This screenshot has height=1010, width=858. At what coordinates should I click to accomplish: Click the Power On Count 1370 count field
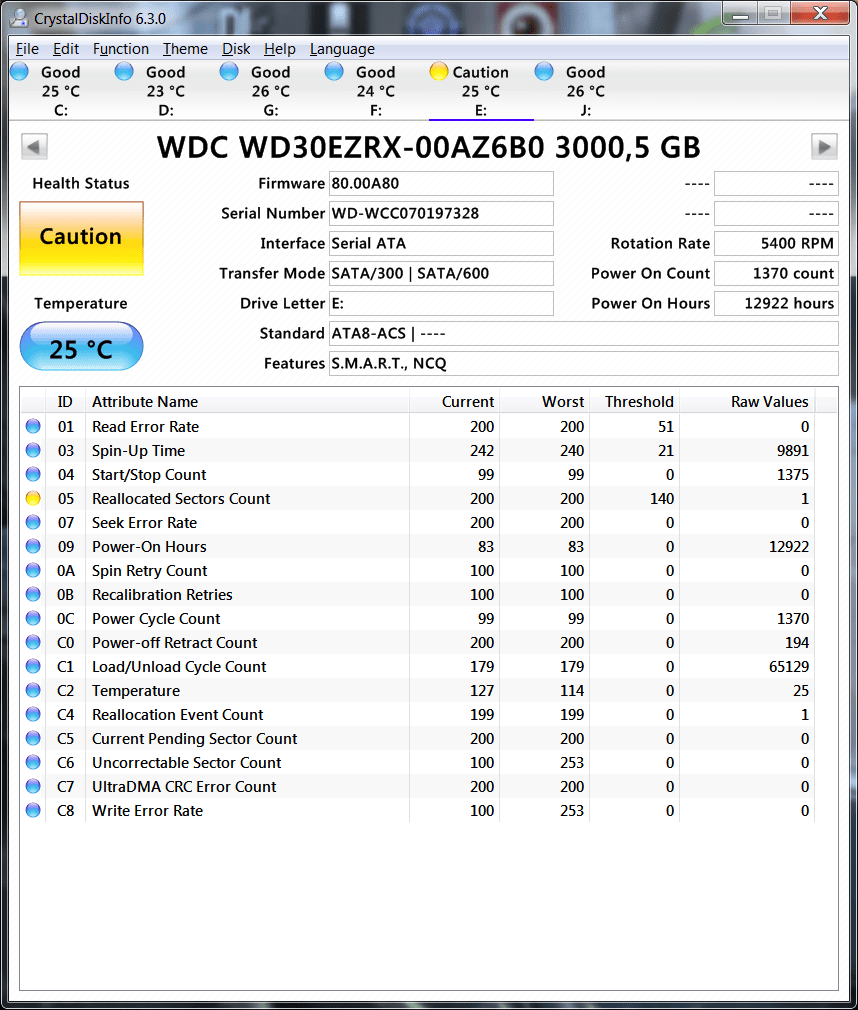point(776,273)
